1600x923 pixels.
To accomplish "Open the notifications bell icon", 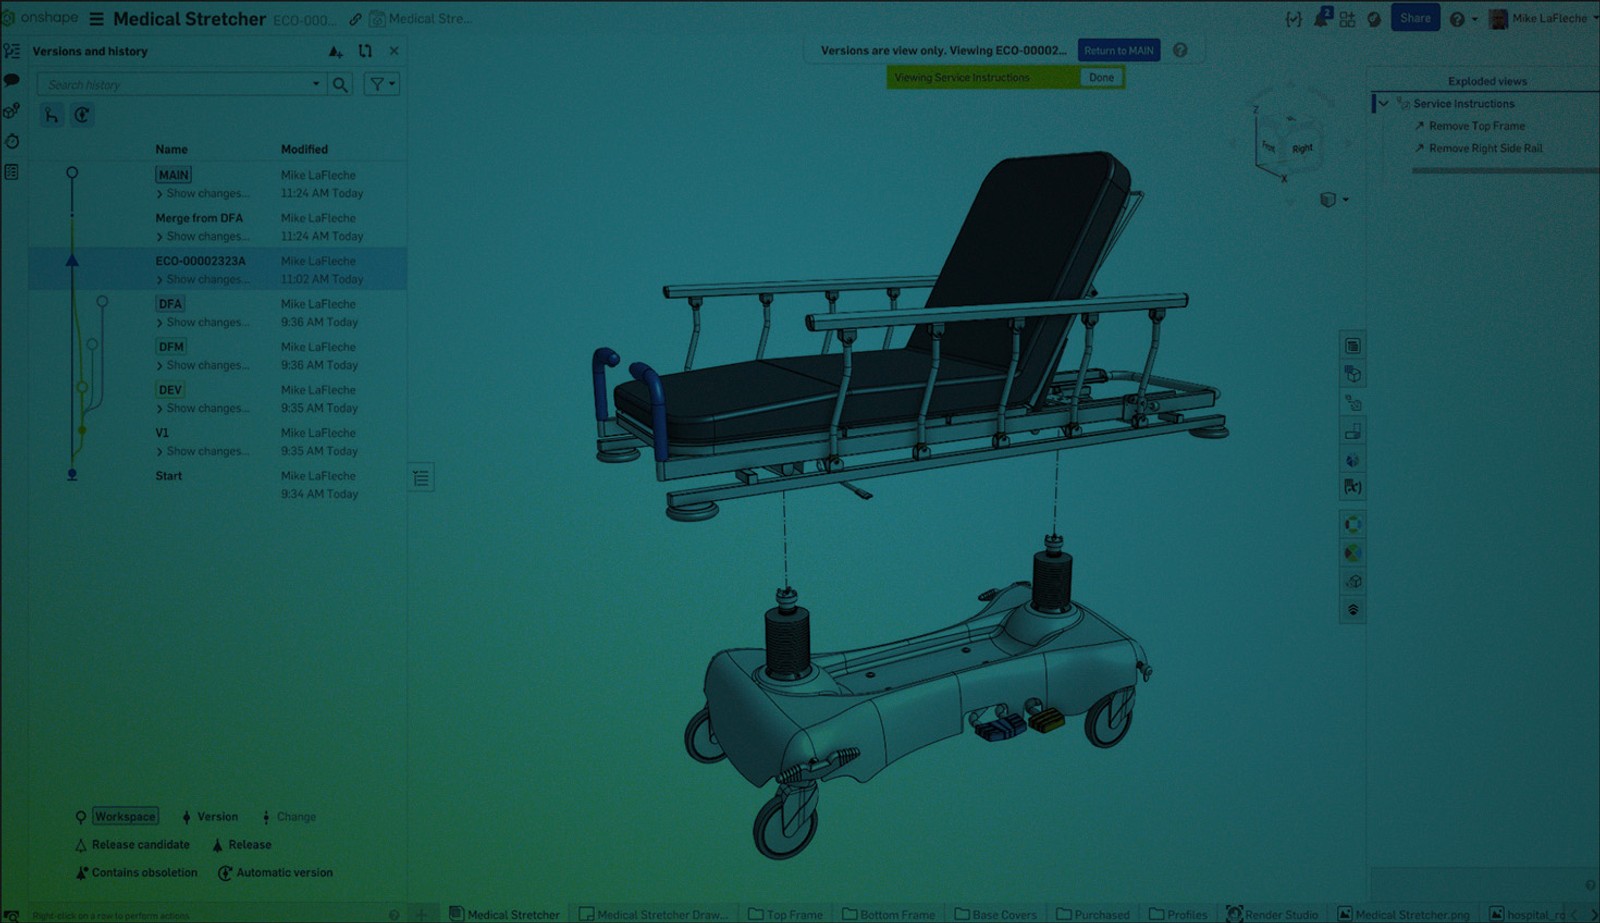I will [1322, 18].
